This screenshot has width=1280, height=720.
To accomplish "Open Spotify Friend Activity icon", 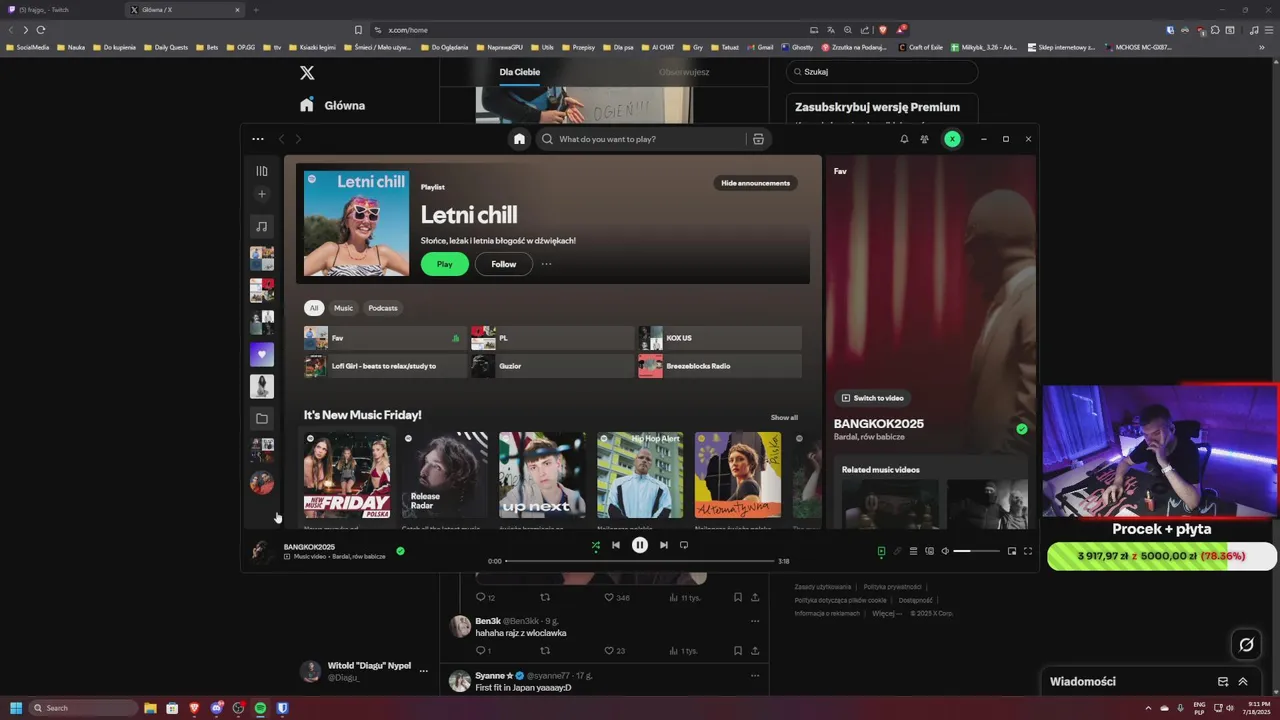I will pos(924,139).
